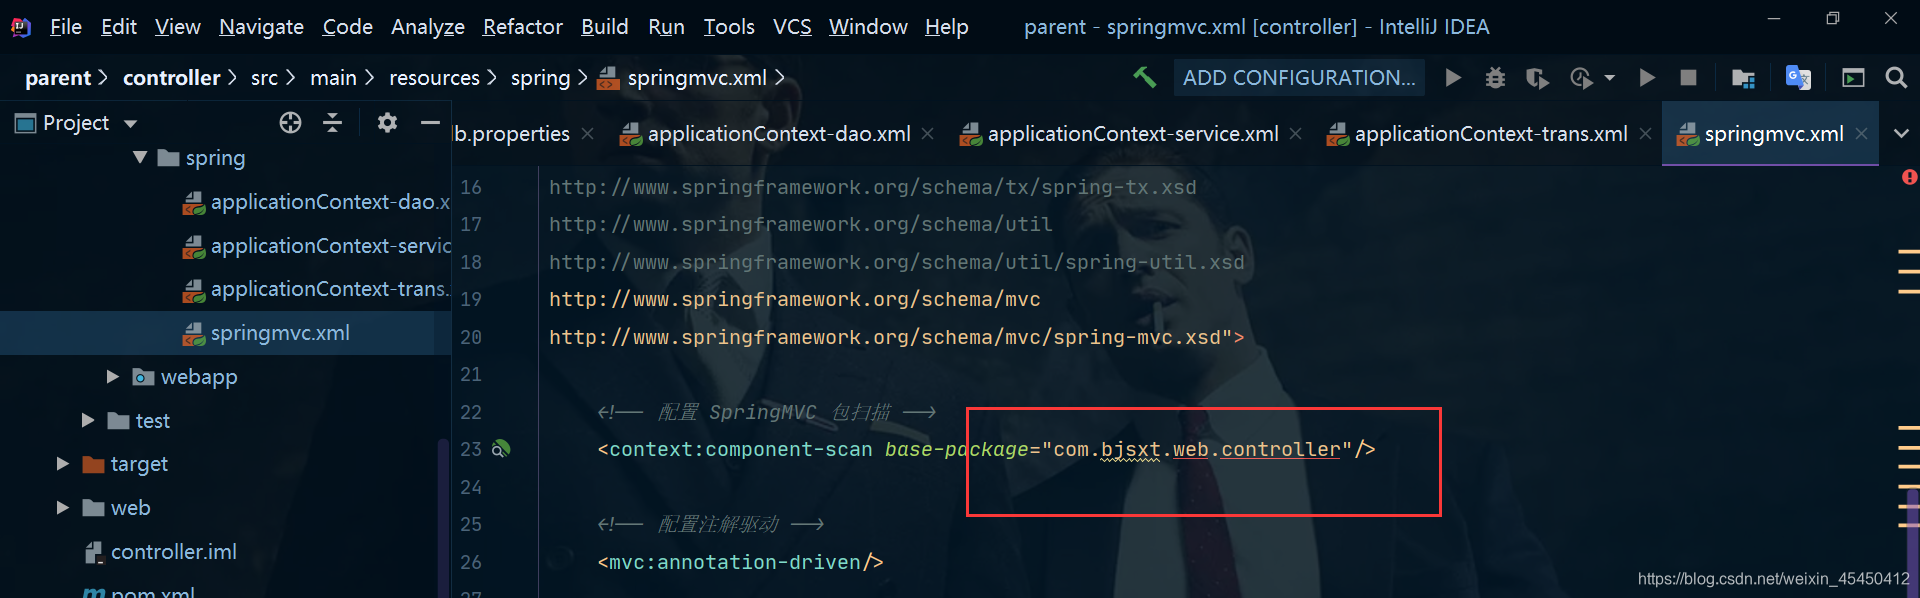Image resolution: width=1920 pixels, height=598 pixels.
Task: Open the profiler dropdown arrow
Action: click(1609, 78)
